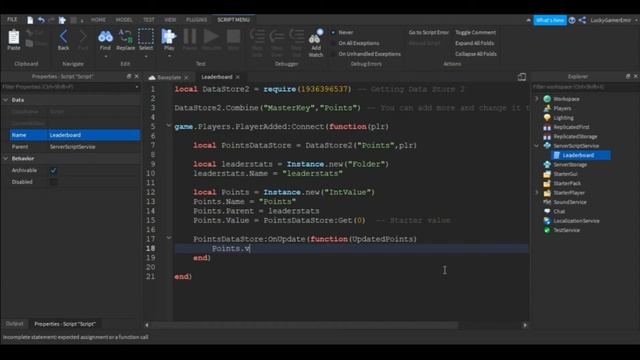Click the editor horizontal scrollbar
Viewport: 640px width, 360px height.
[304, 325]
